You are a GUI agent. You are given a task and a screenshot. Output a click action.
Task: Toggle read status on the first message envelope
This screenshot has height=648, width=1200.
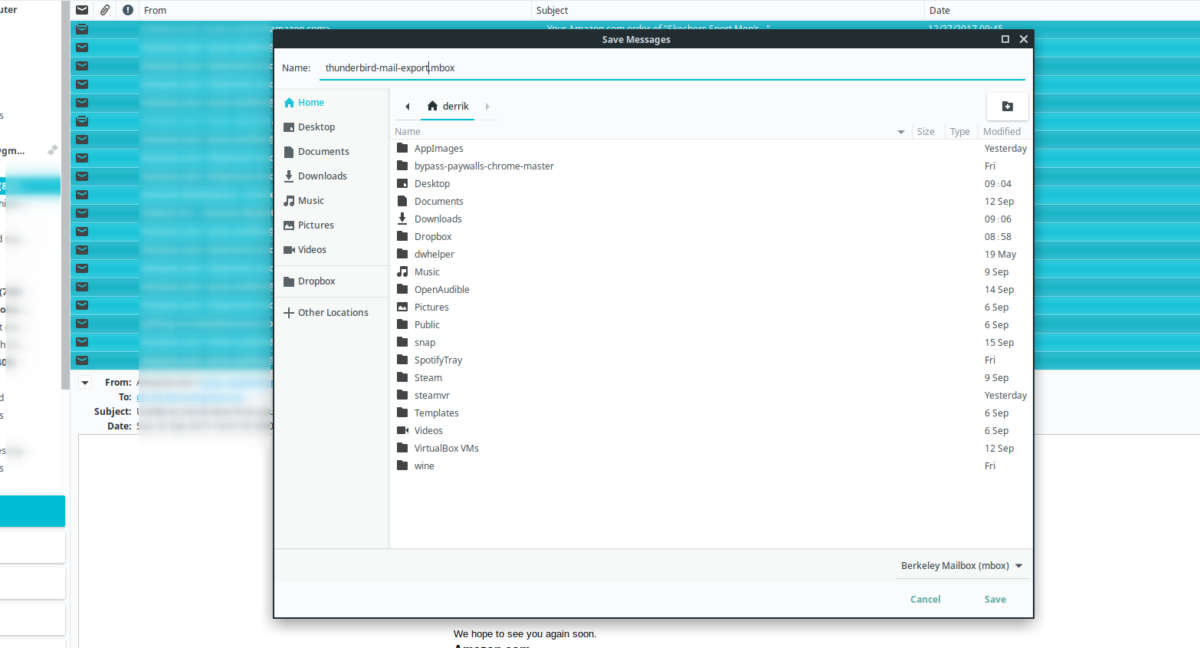[x=82, y=29]
